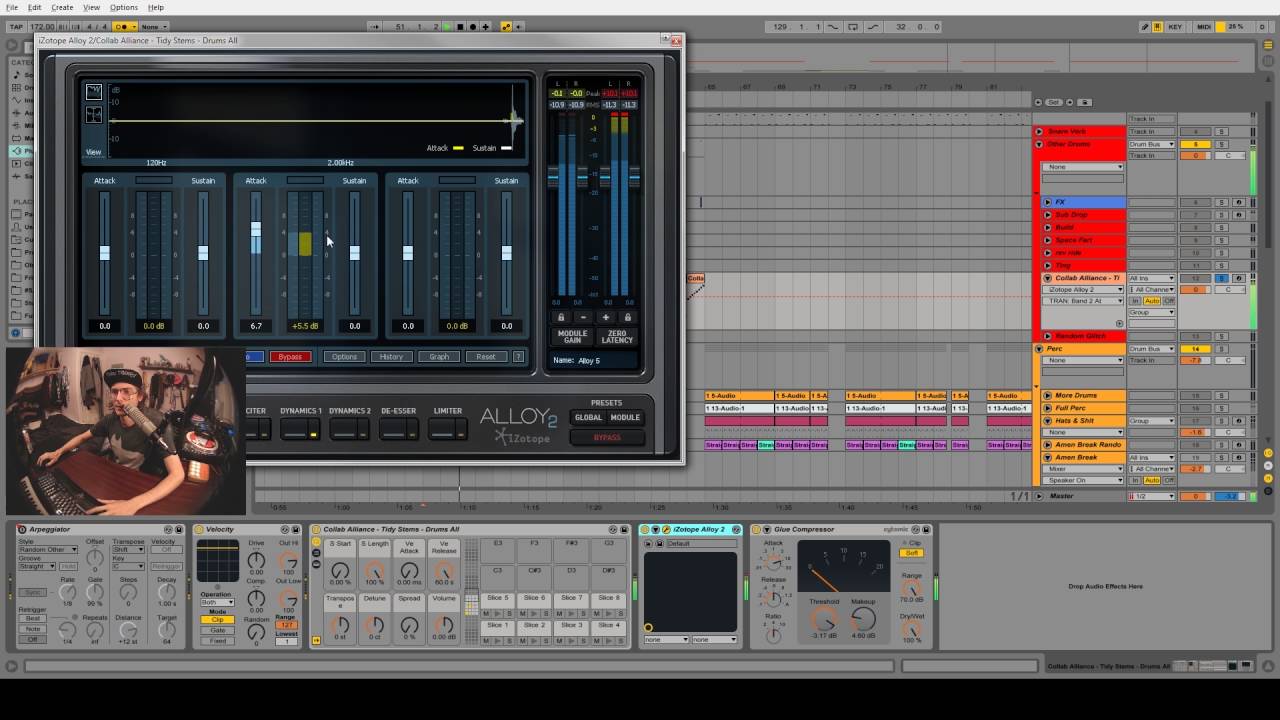This screenshot has width=1280, height=720.
Task: Toggle the Glue Compressor device activator
Action: point(756,529)
